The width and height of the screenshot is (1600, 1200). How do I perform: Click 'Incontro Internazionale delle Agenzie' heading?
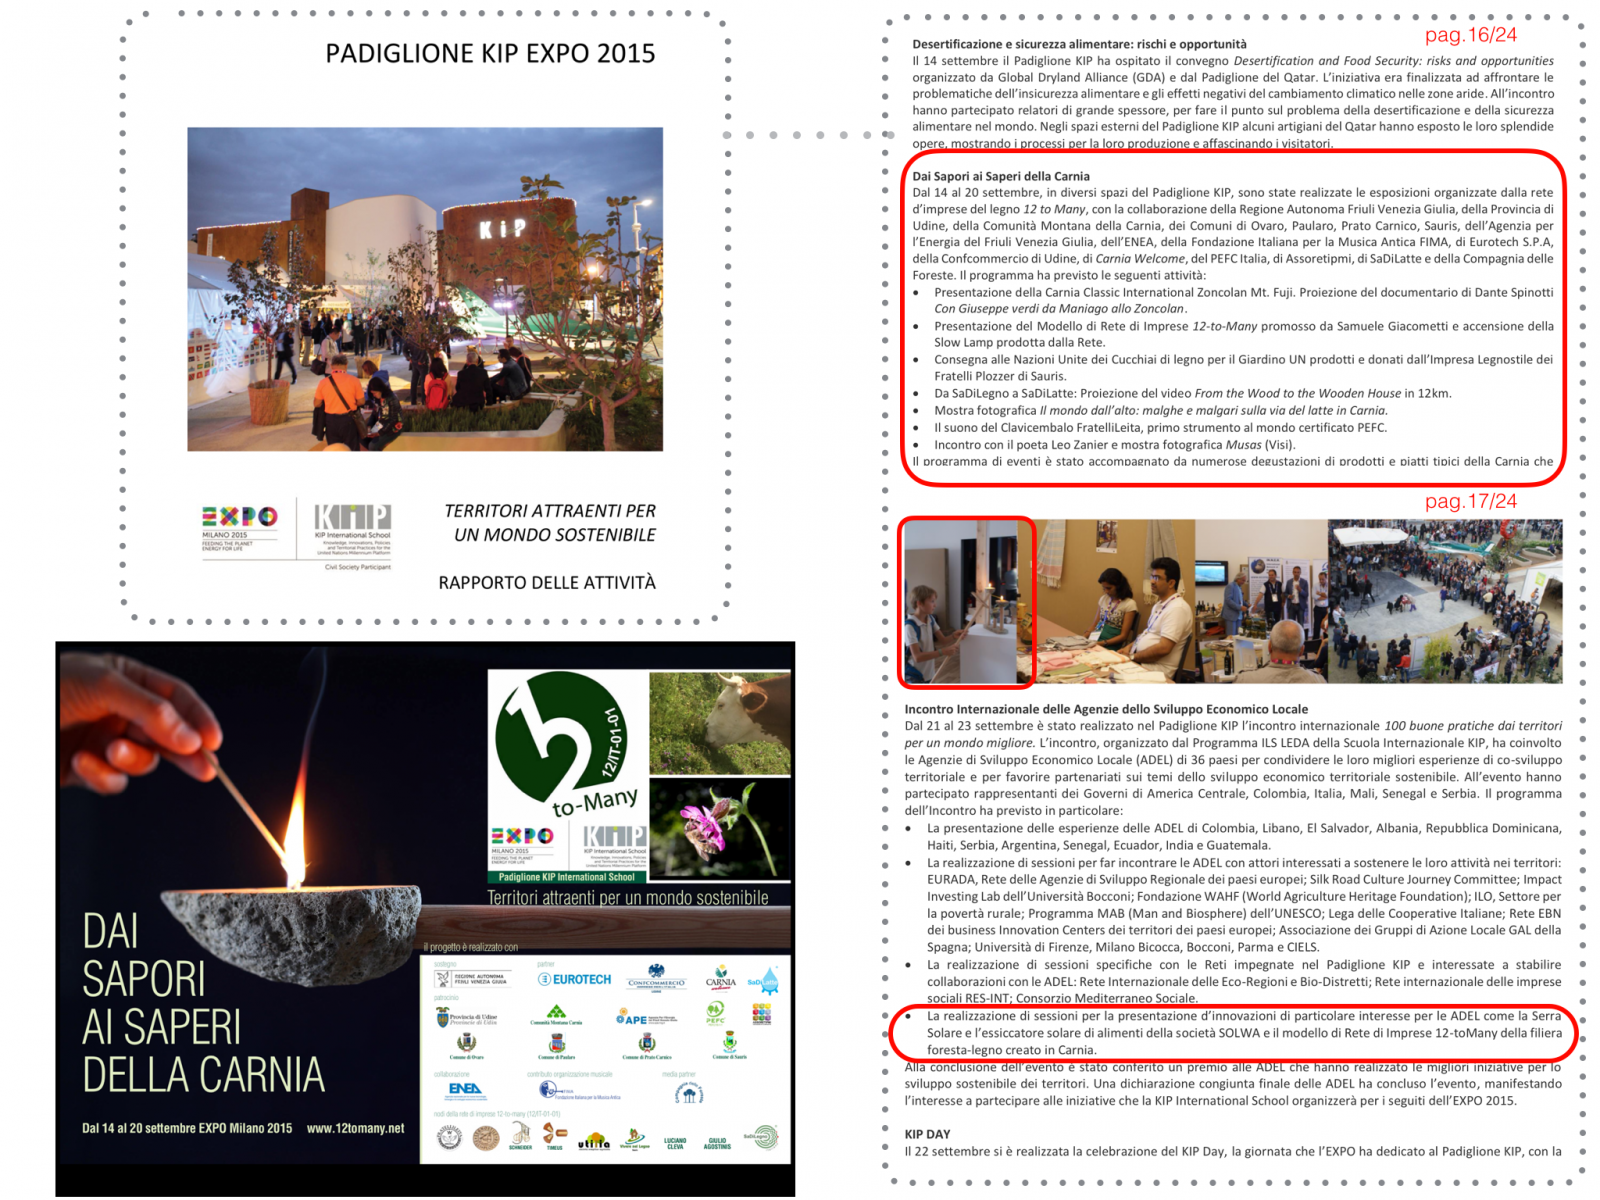point(1106,709)
